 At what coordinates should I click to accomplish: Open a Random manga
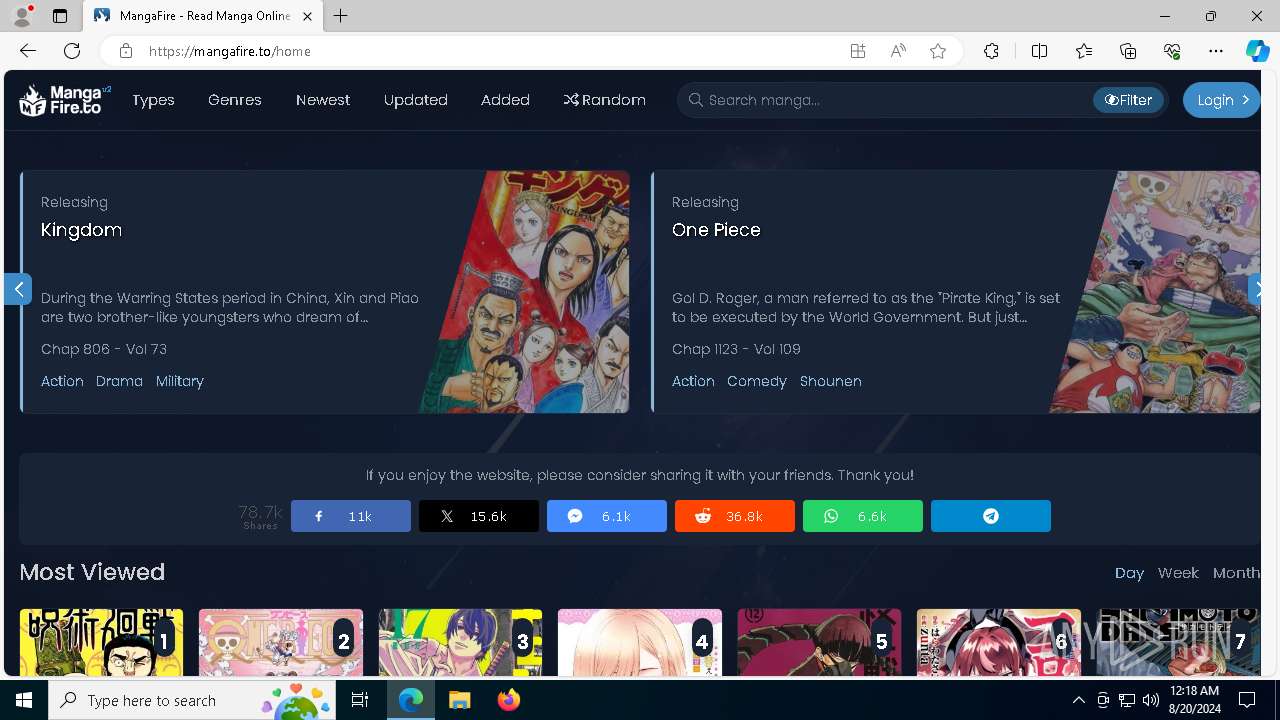tap(604, 100)
